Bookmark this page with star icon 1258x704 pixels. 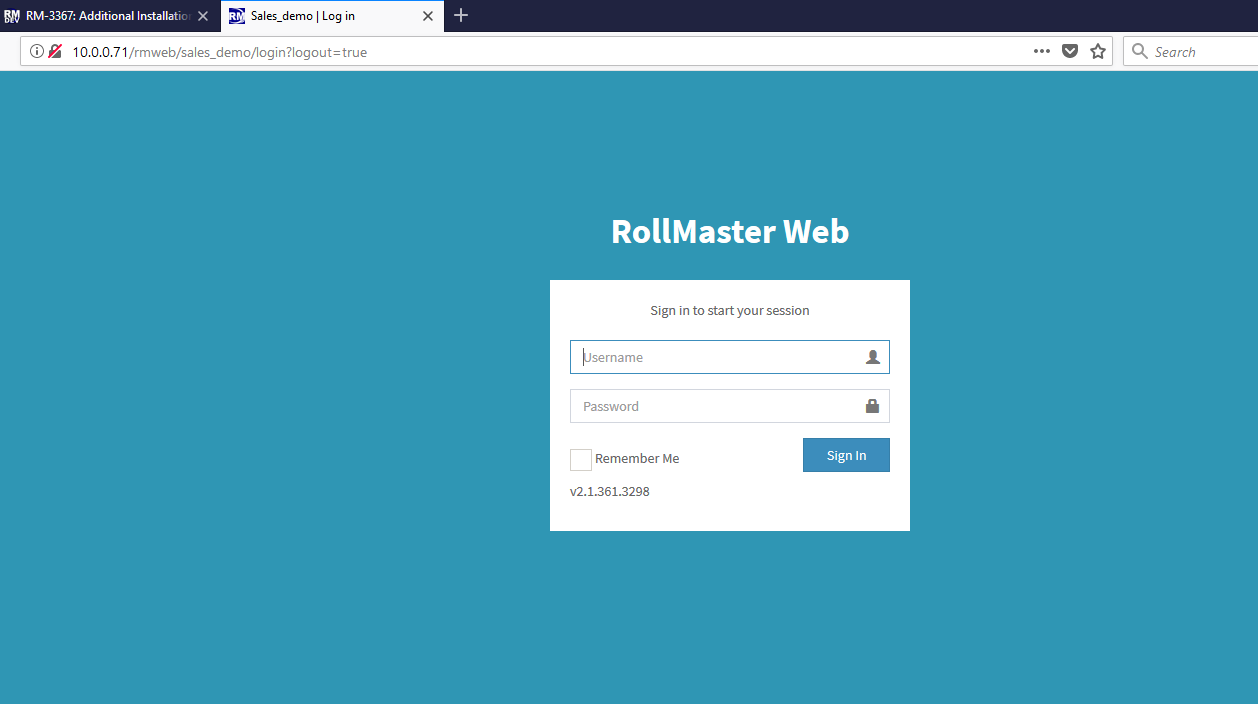pyautogui.click(x=1098, y=52)
